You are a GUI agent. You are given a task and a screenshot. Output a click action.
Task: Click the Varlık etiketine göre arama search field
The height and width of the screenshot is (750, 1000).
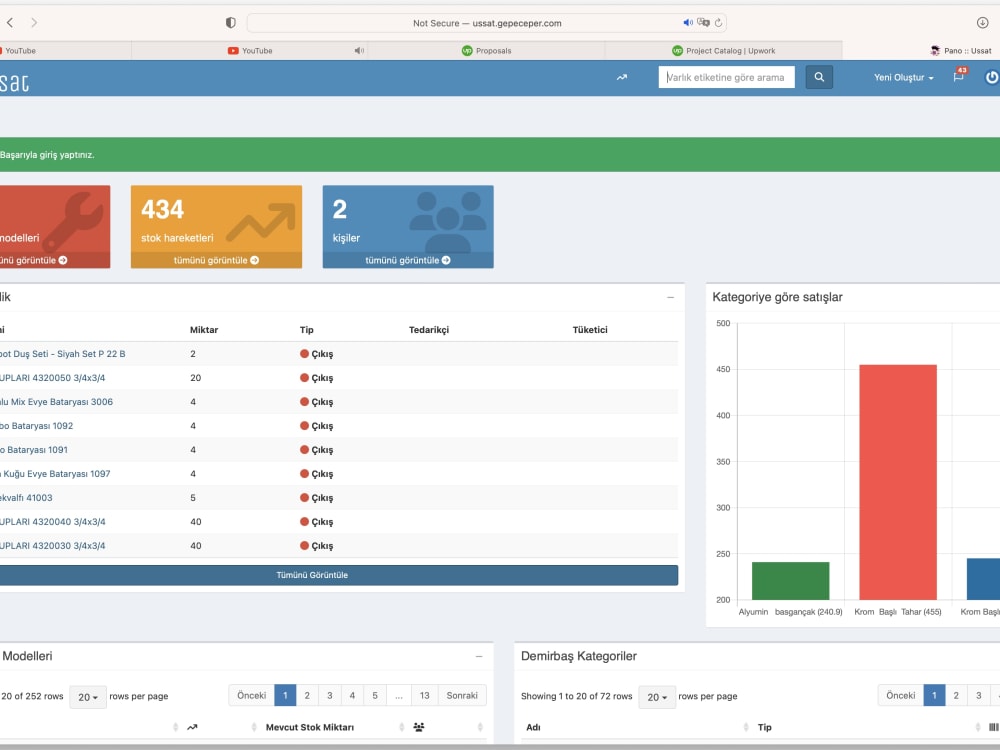pyautogui.click(x=726, y=77)
